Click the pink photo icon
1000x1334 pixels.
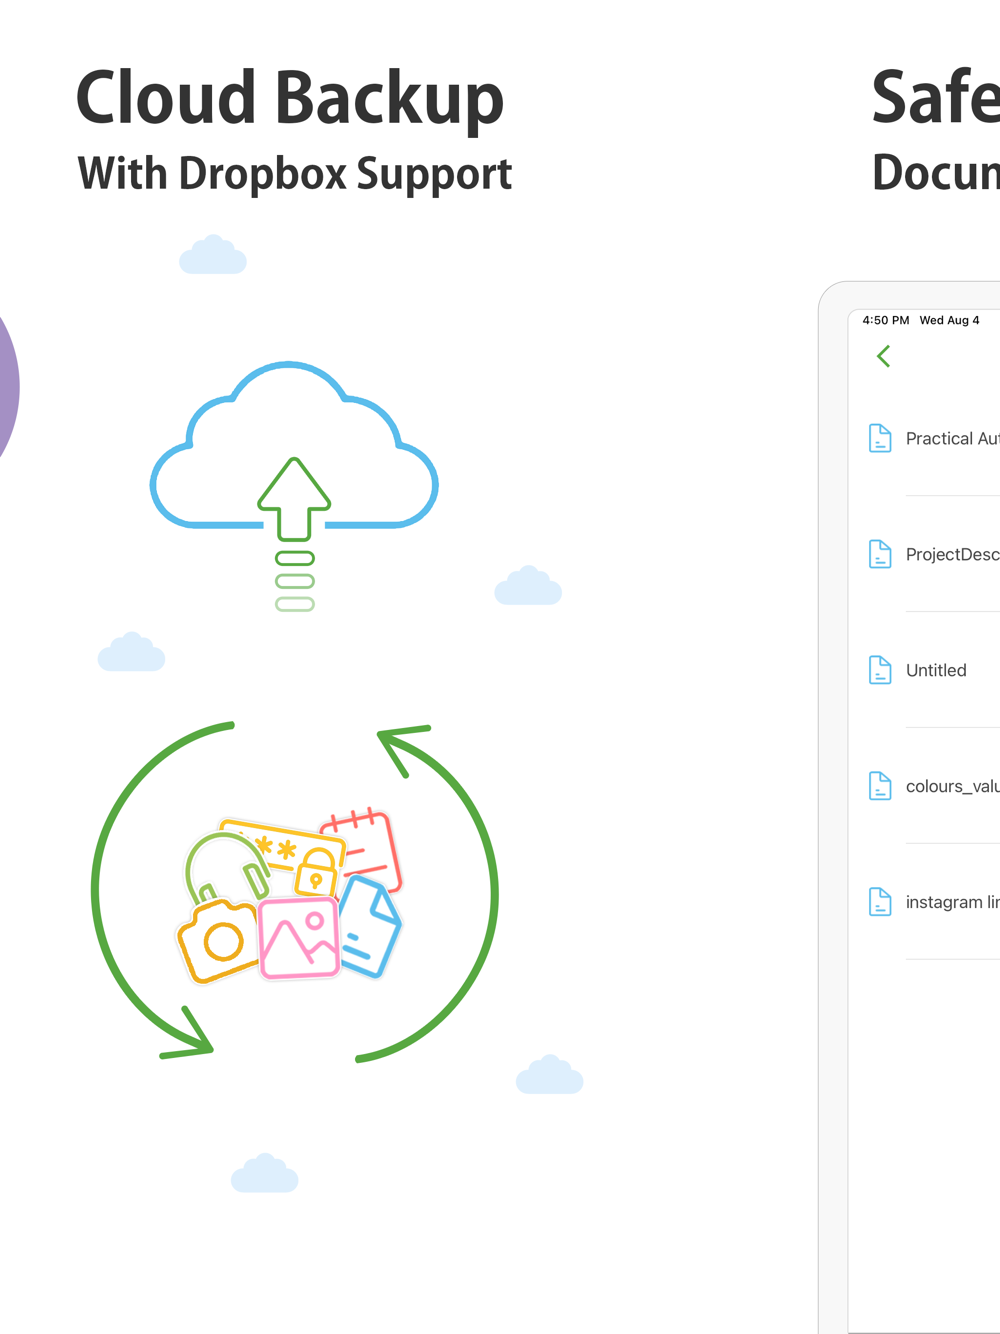(299, 938)
